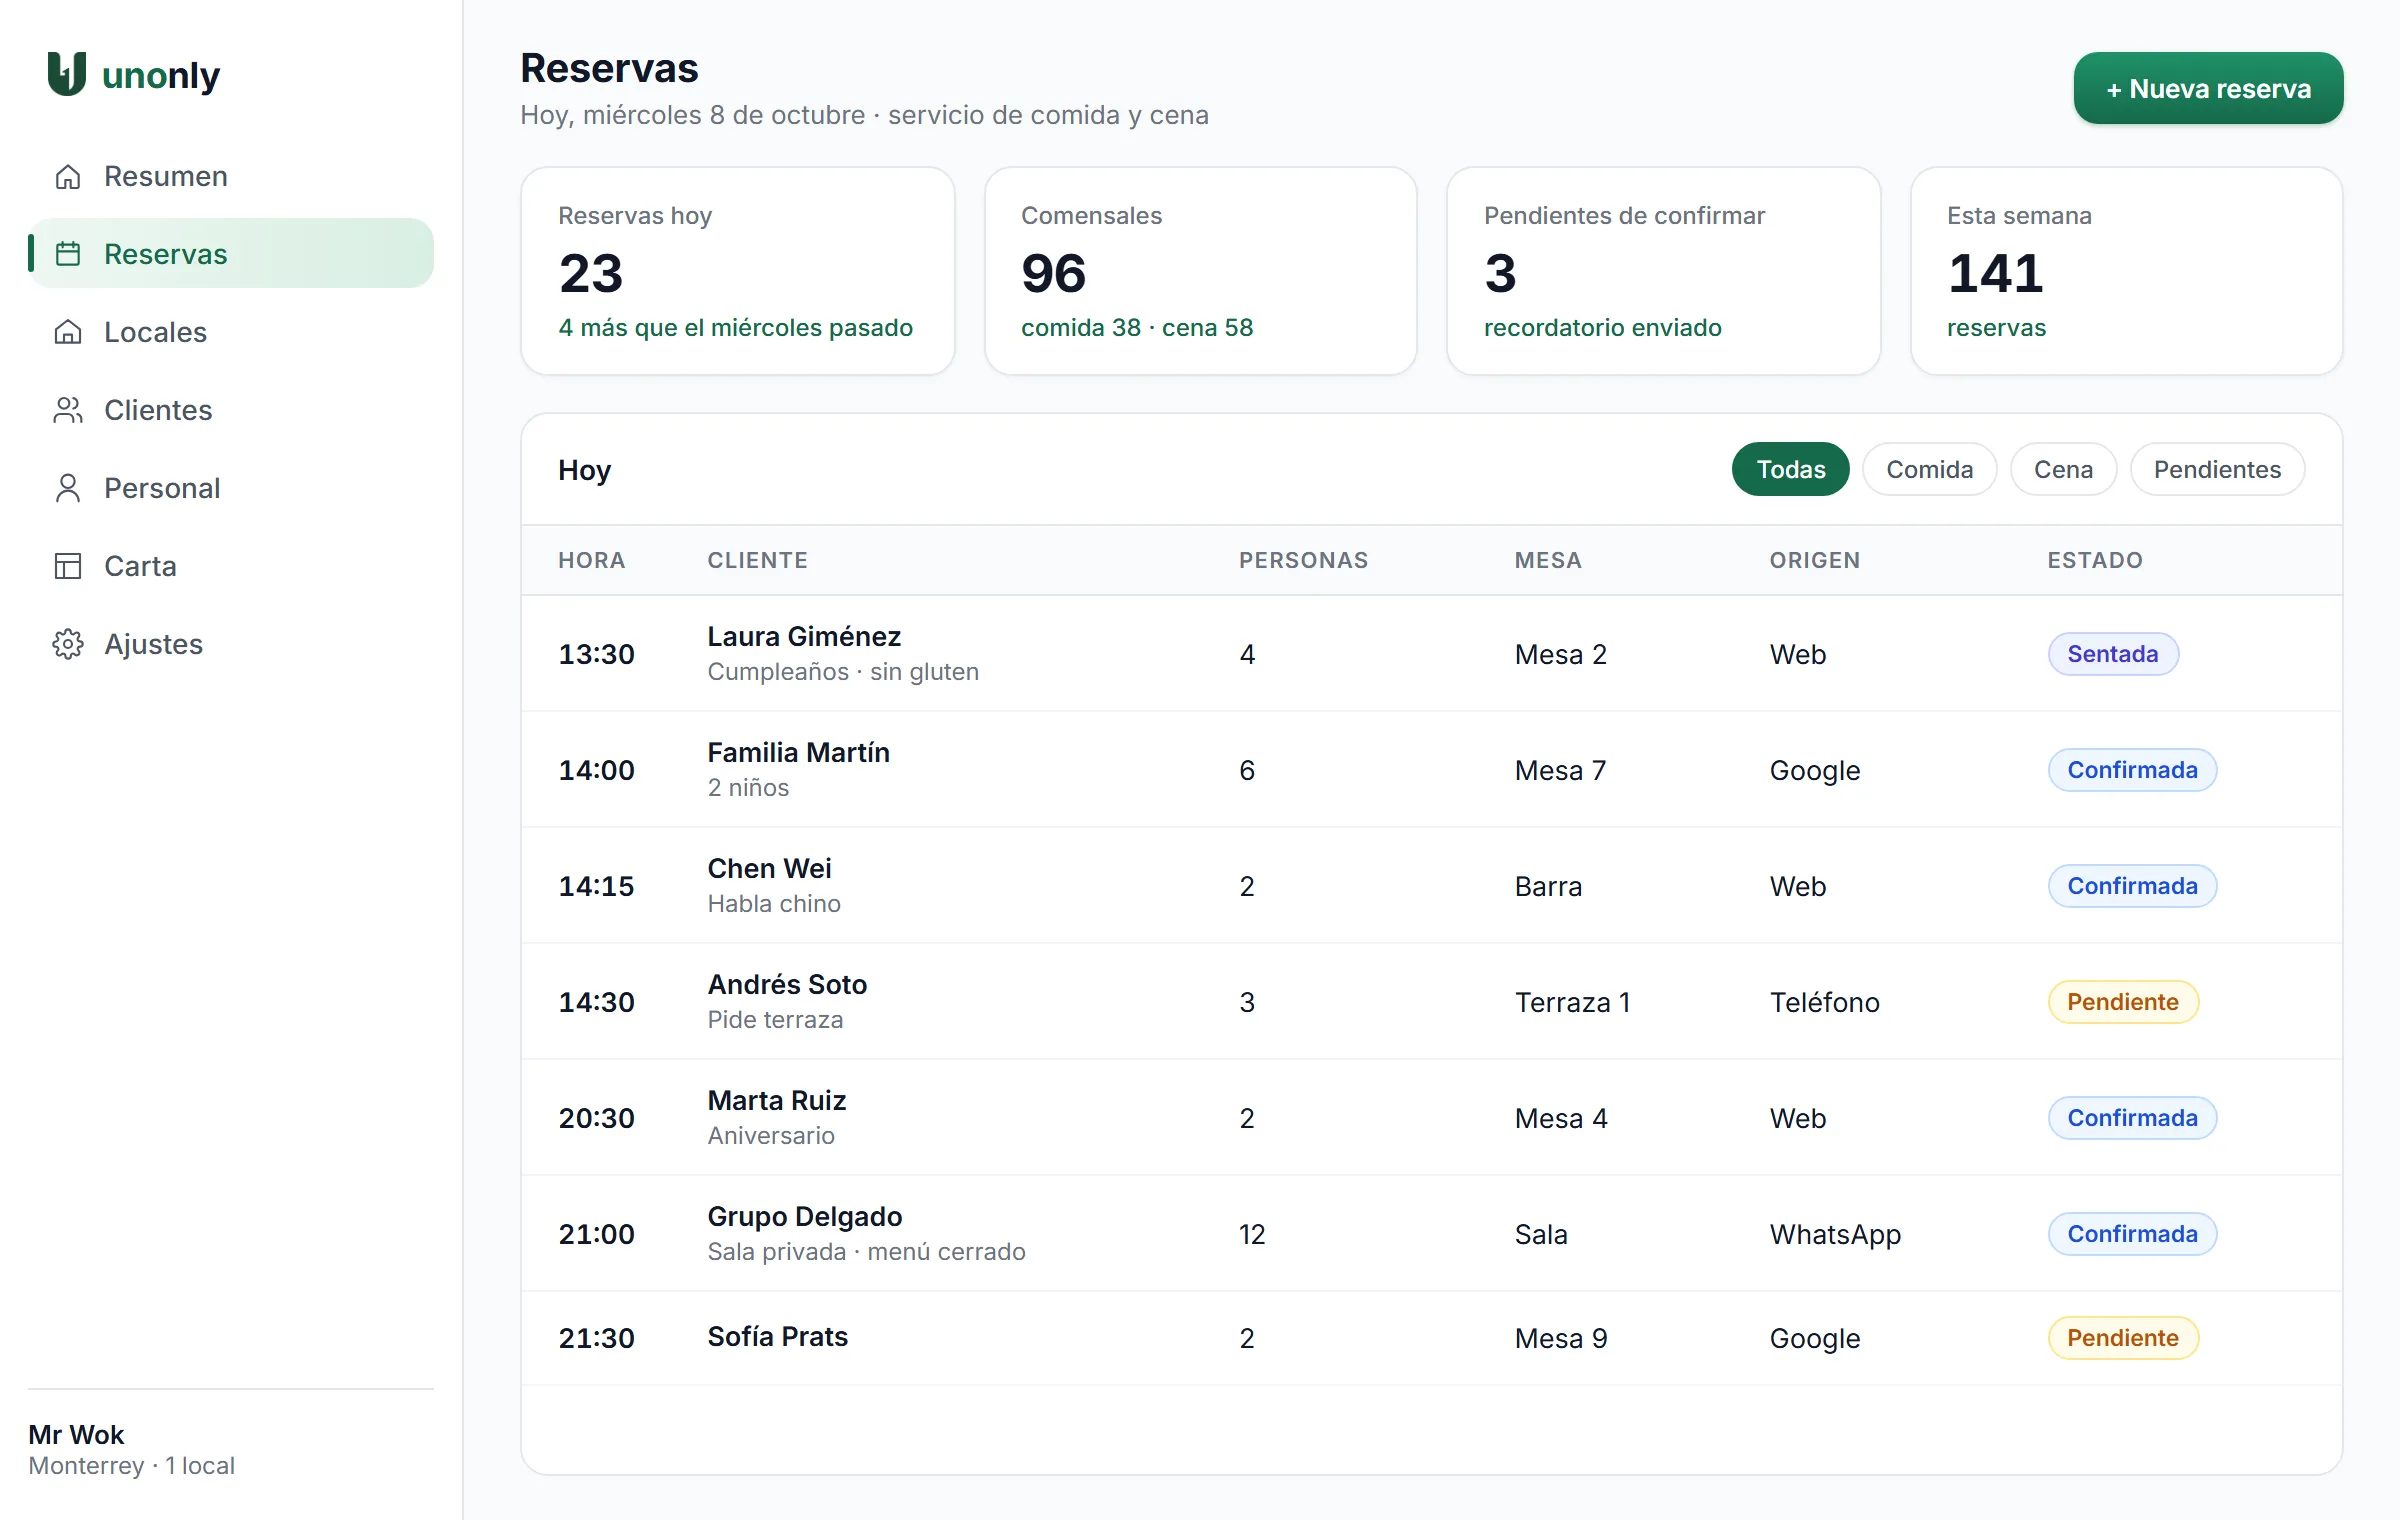Click the CLIENTE column header
Image resolution: width=2400 pixels, height=1520 pixels.
[757, 560]
